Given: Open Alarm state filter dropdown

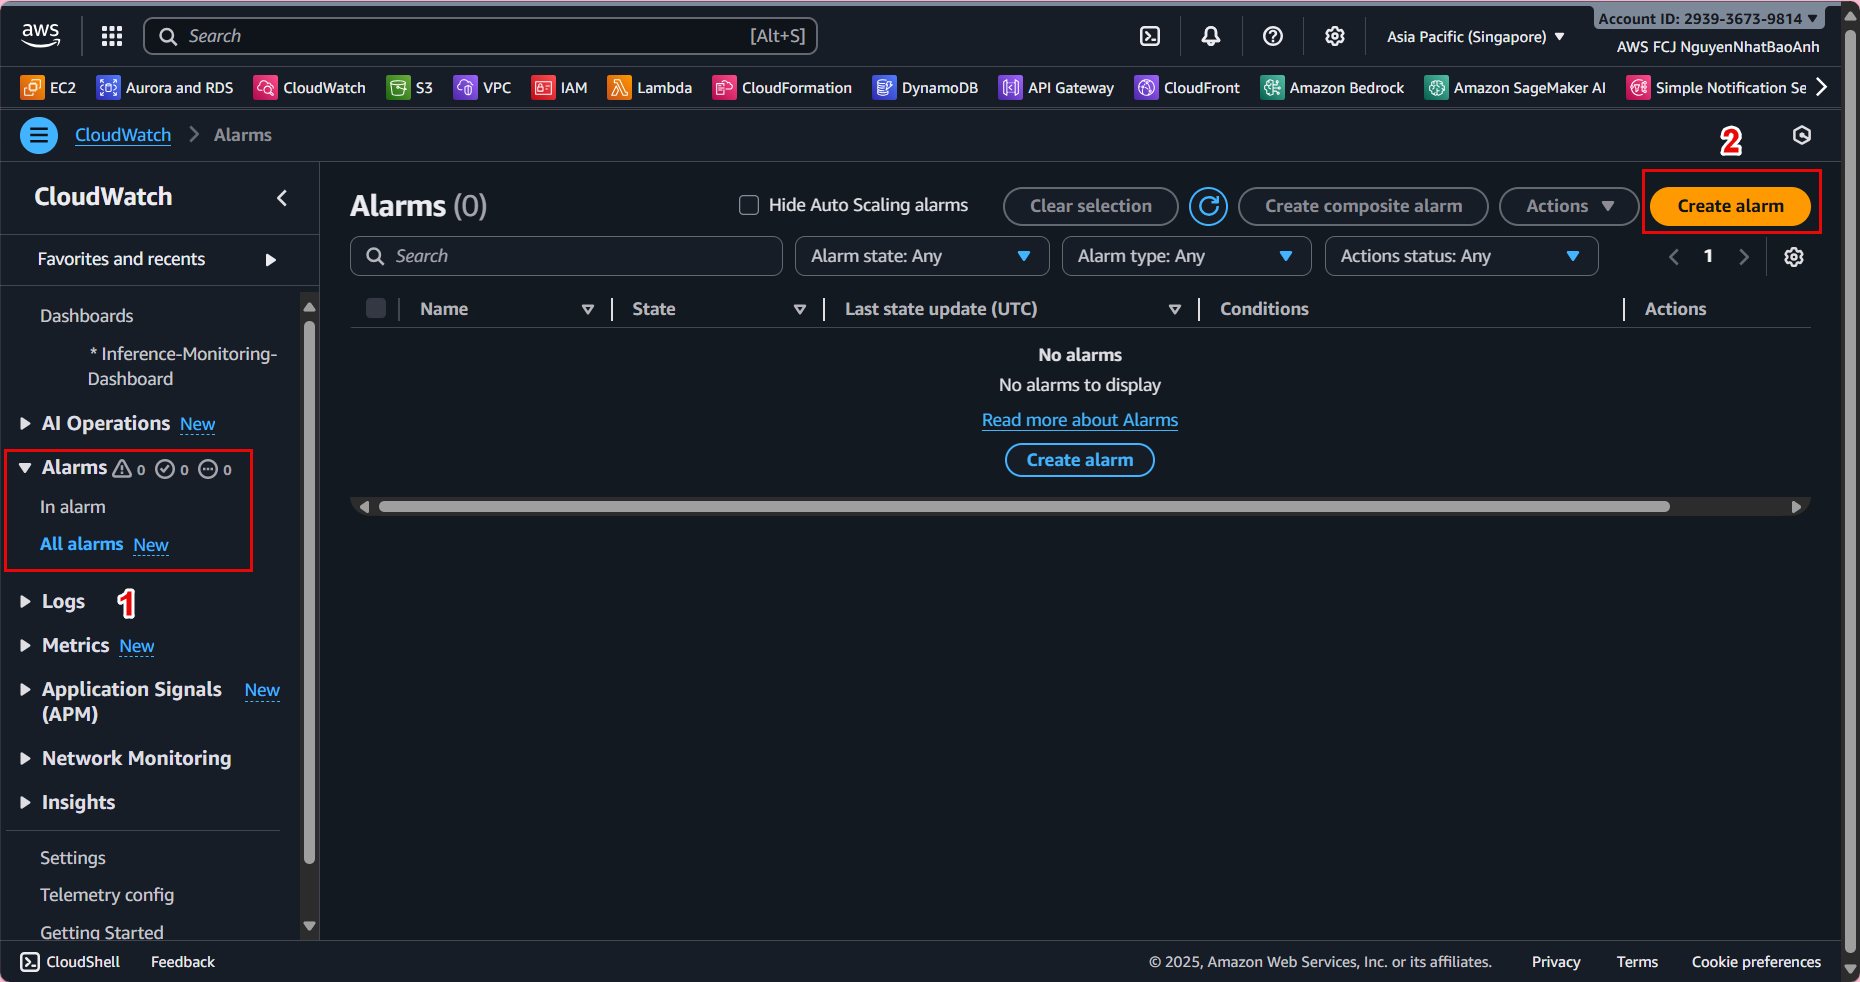Looking at the screenshot, I should pos(922,256).
